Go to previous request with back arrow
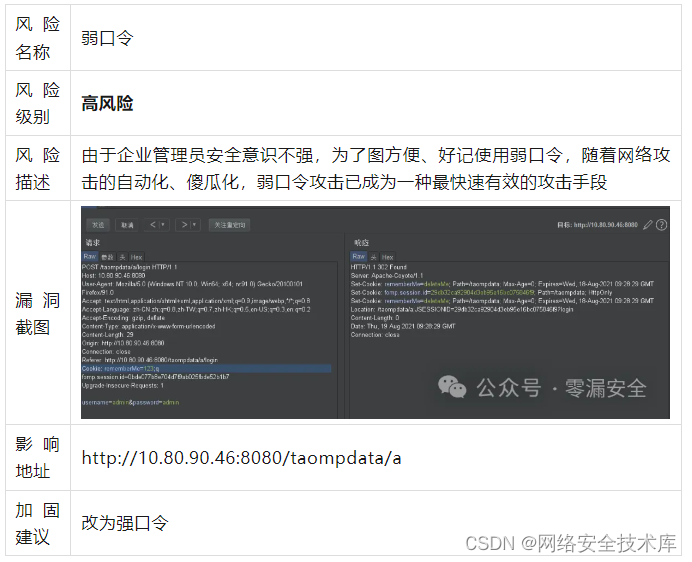 [x=153, y=225]
